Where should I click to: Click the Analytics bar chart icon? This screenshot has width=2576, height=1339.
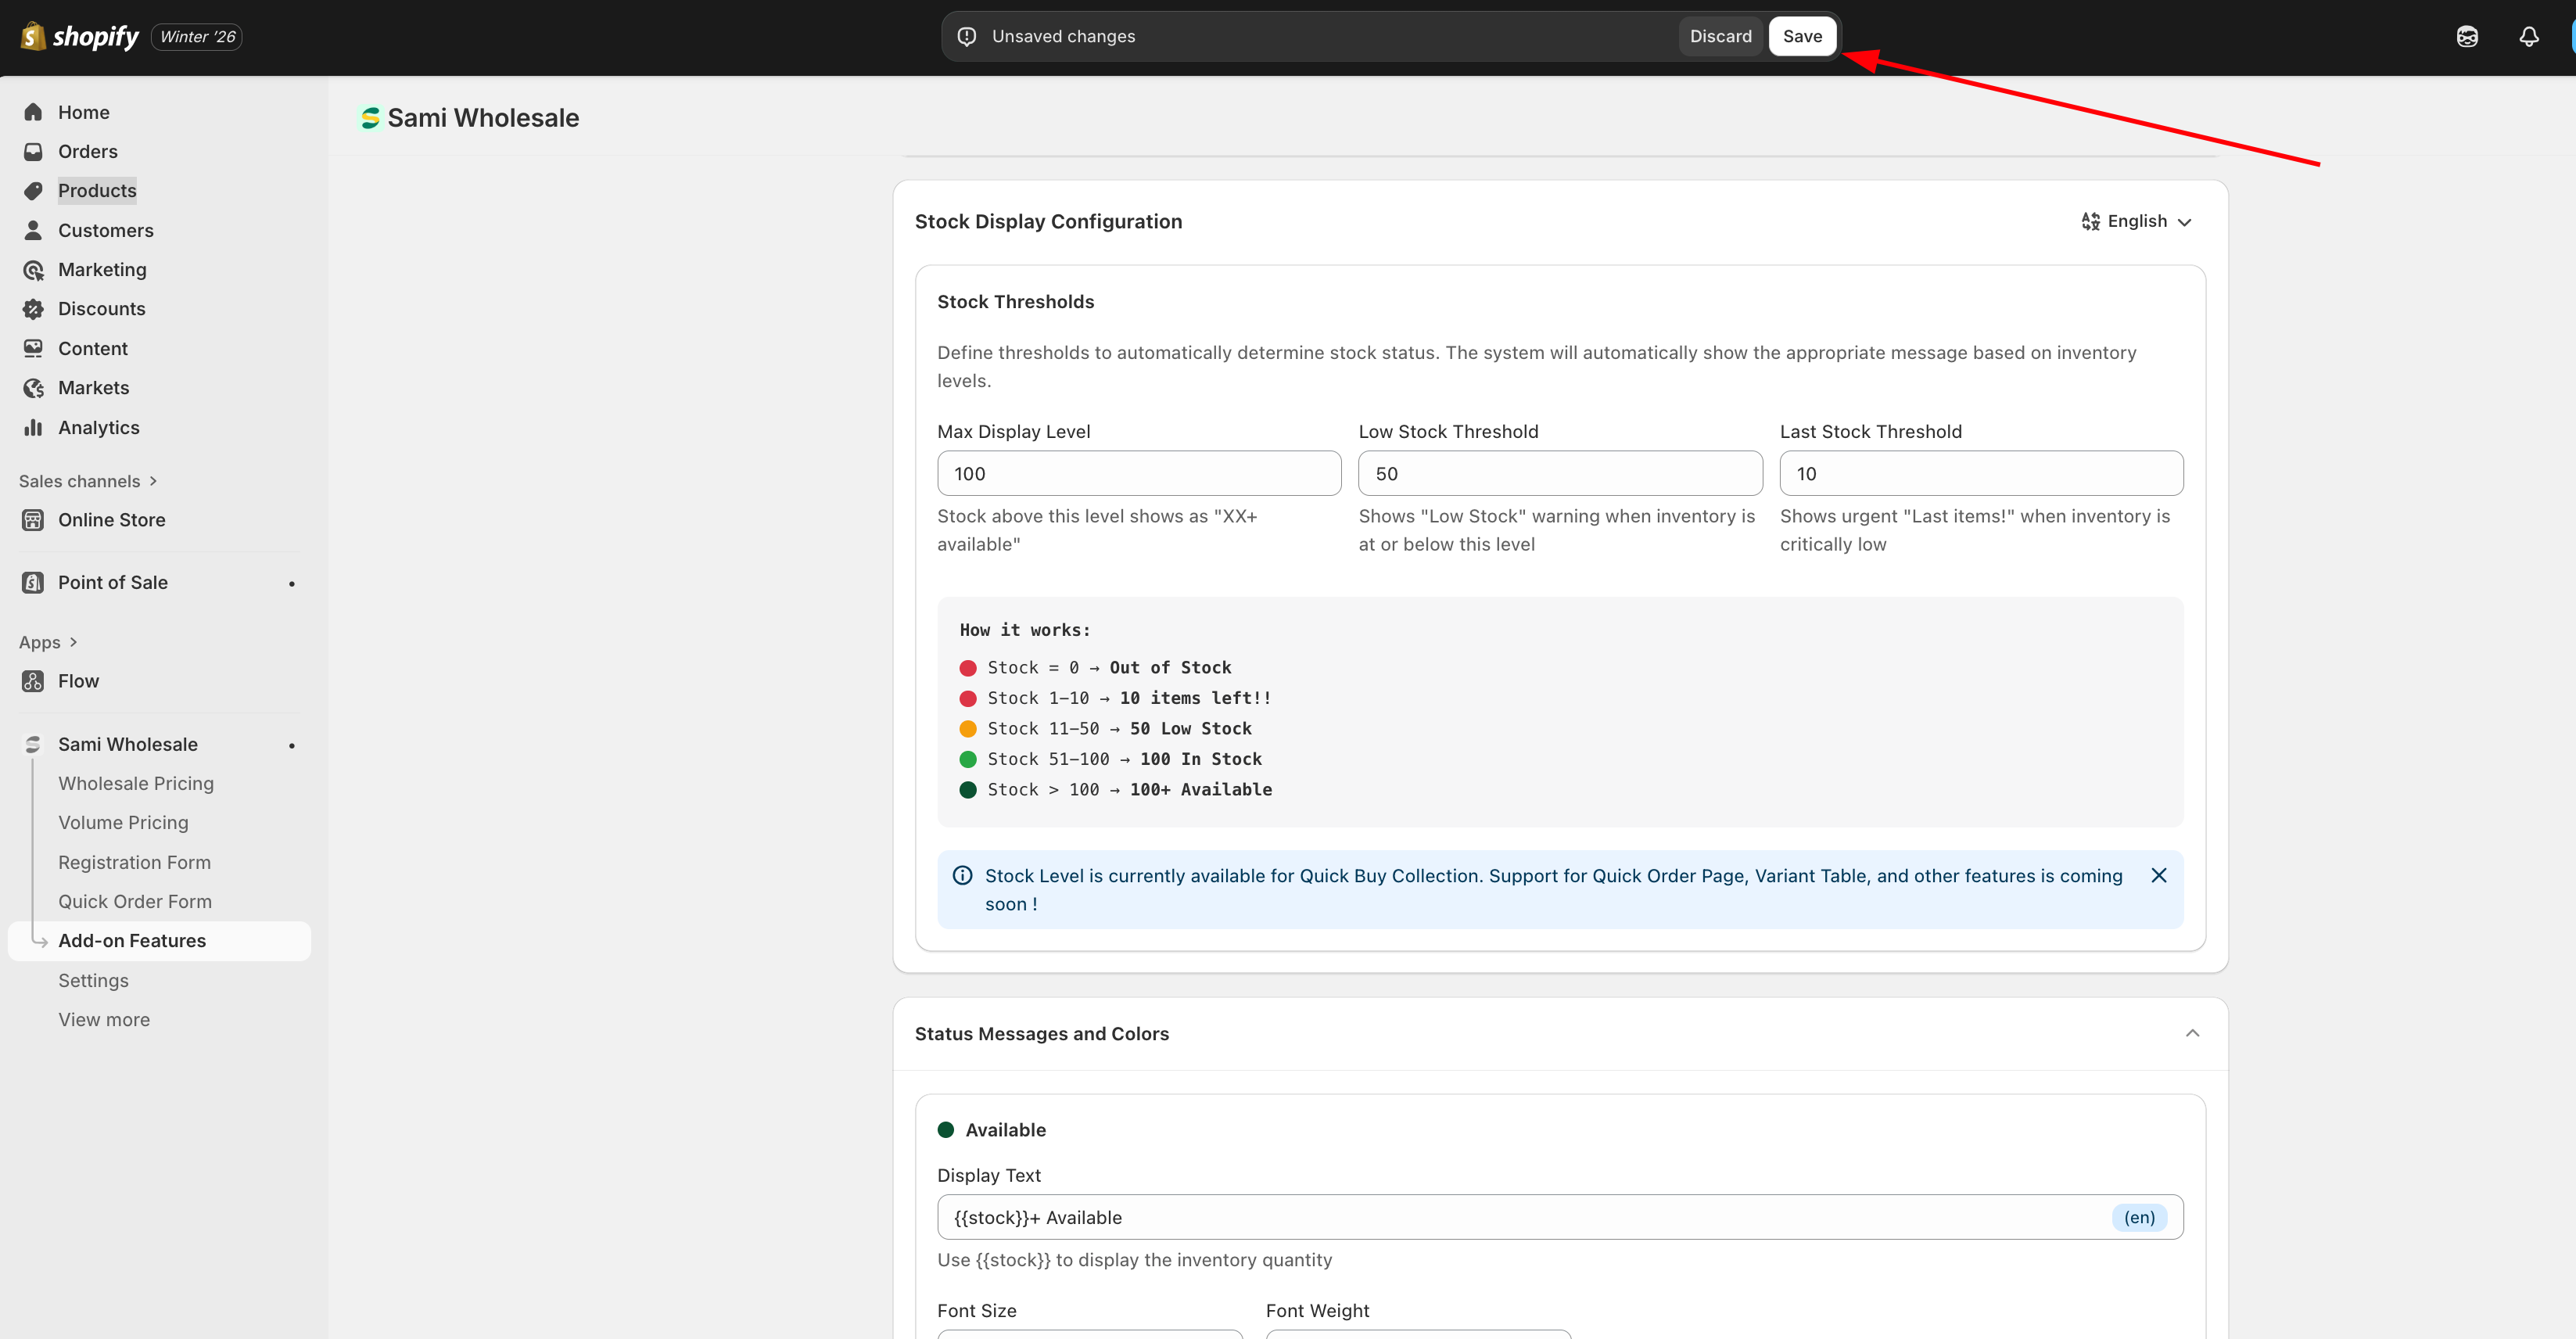(33, 427)
